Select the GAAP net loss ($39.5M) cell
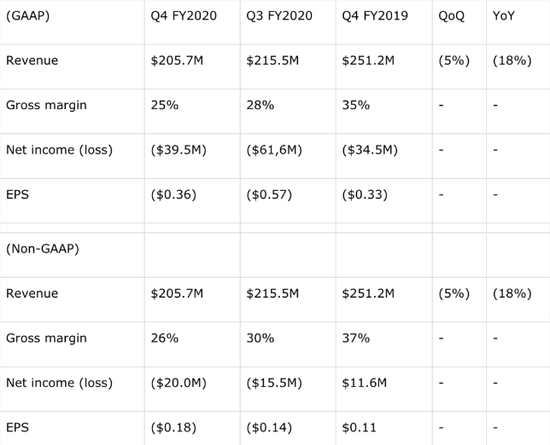 (179, 150)
